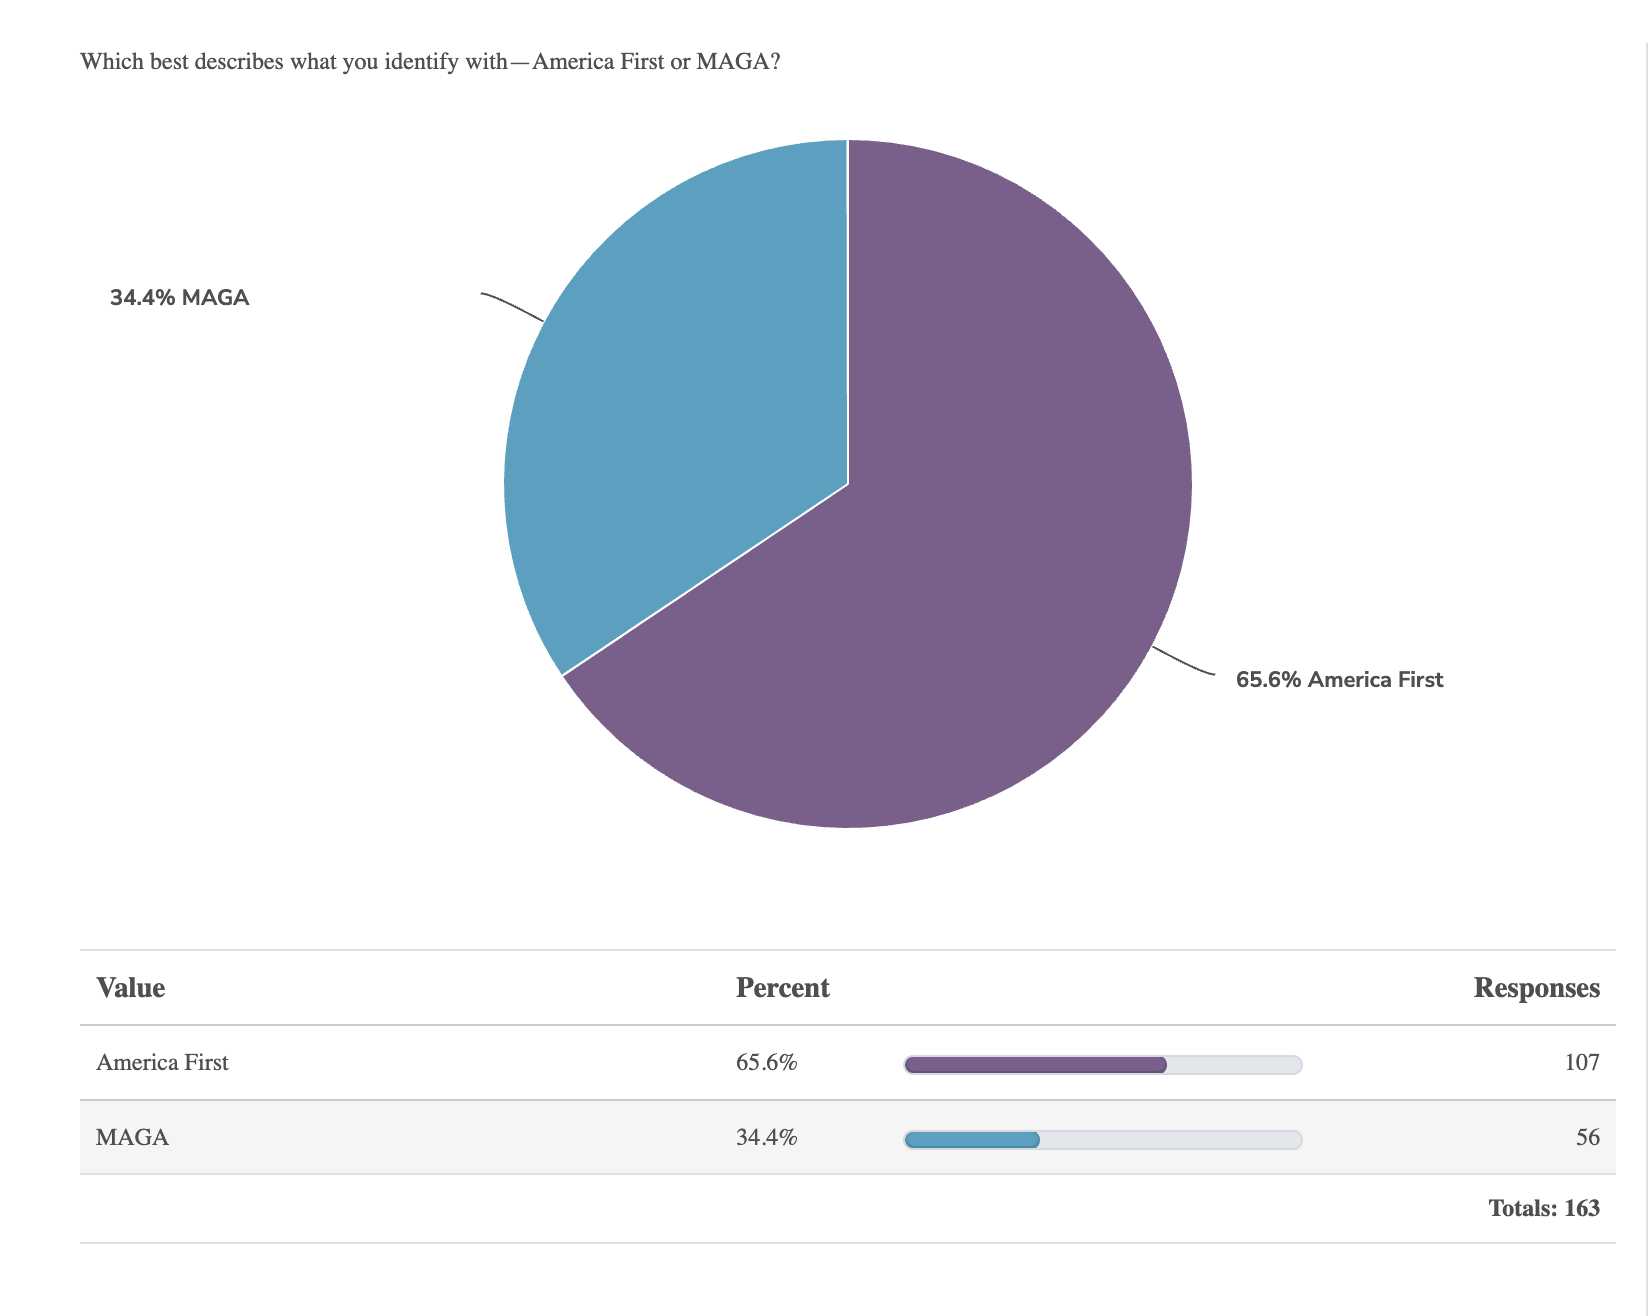The height and width of the screenshot is (1316, 1648).
Task: Click the 107 responses count
Action: coord(1582,1062)
